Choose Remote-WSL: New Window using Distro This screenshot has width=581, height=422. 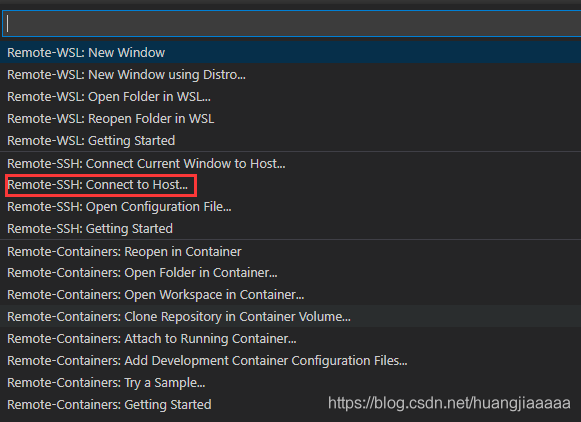pyautogui.click(x=290, y=74)
